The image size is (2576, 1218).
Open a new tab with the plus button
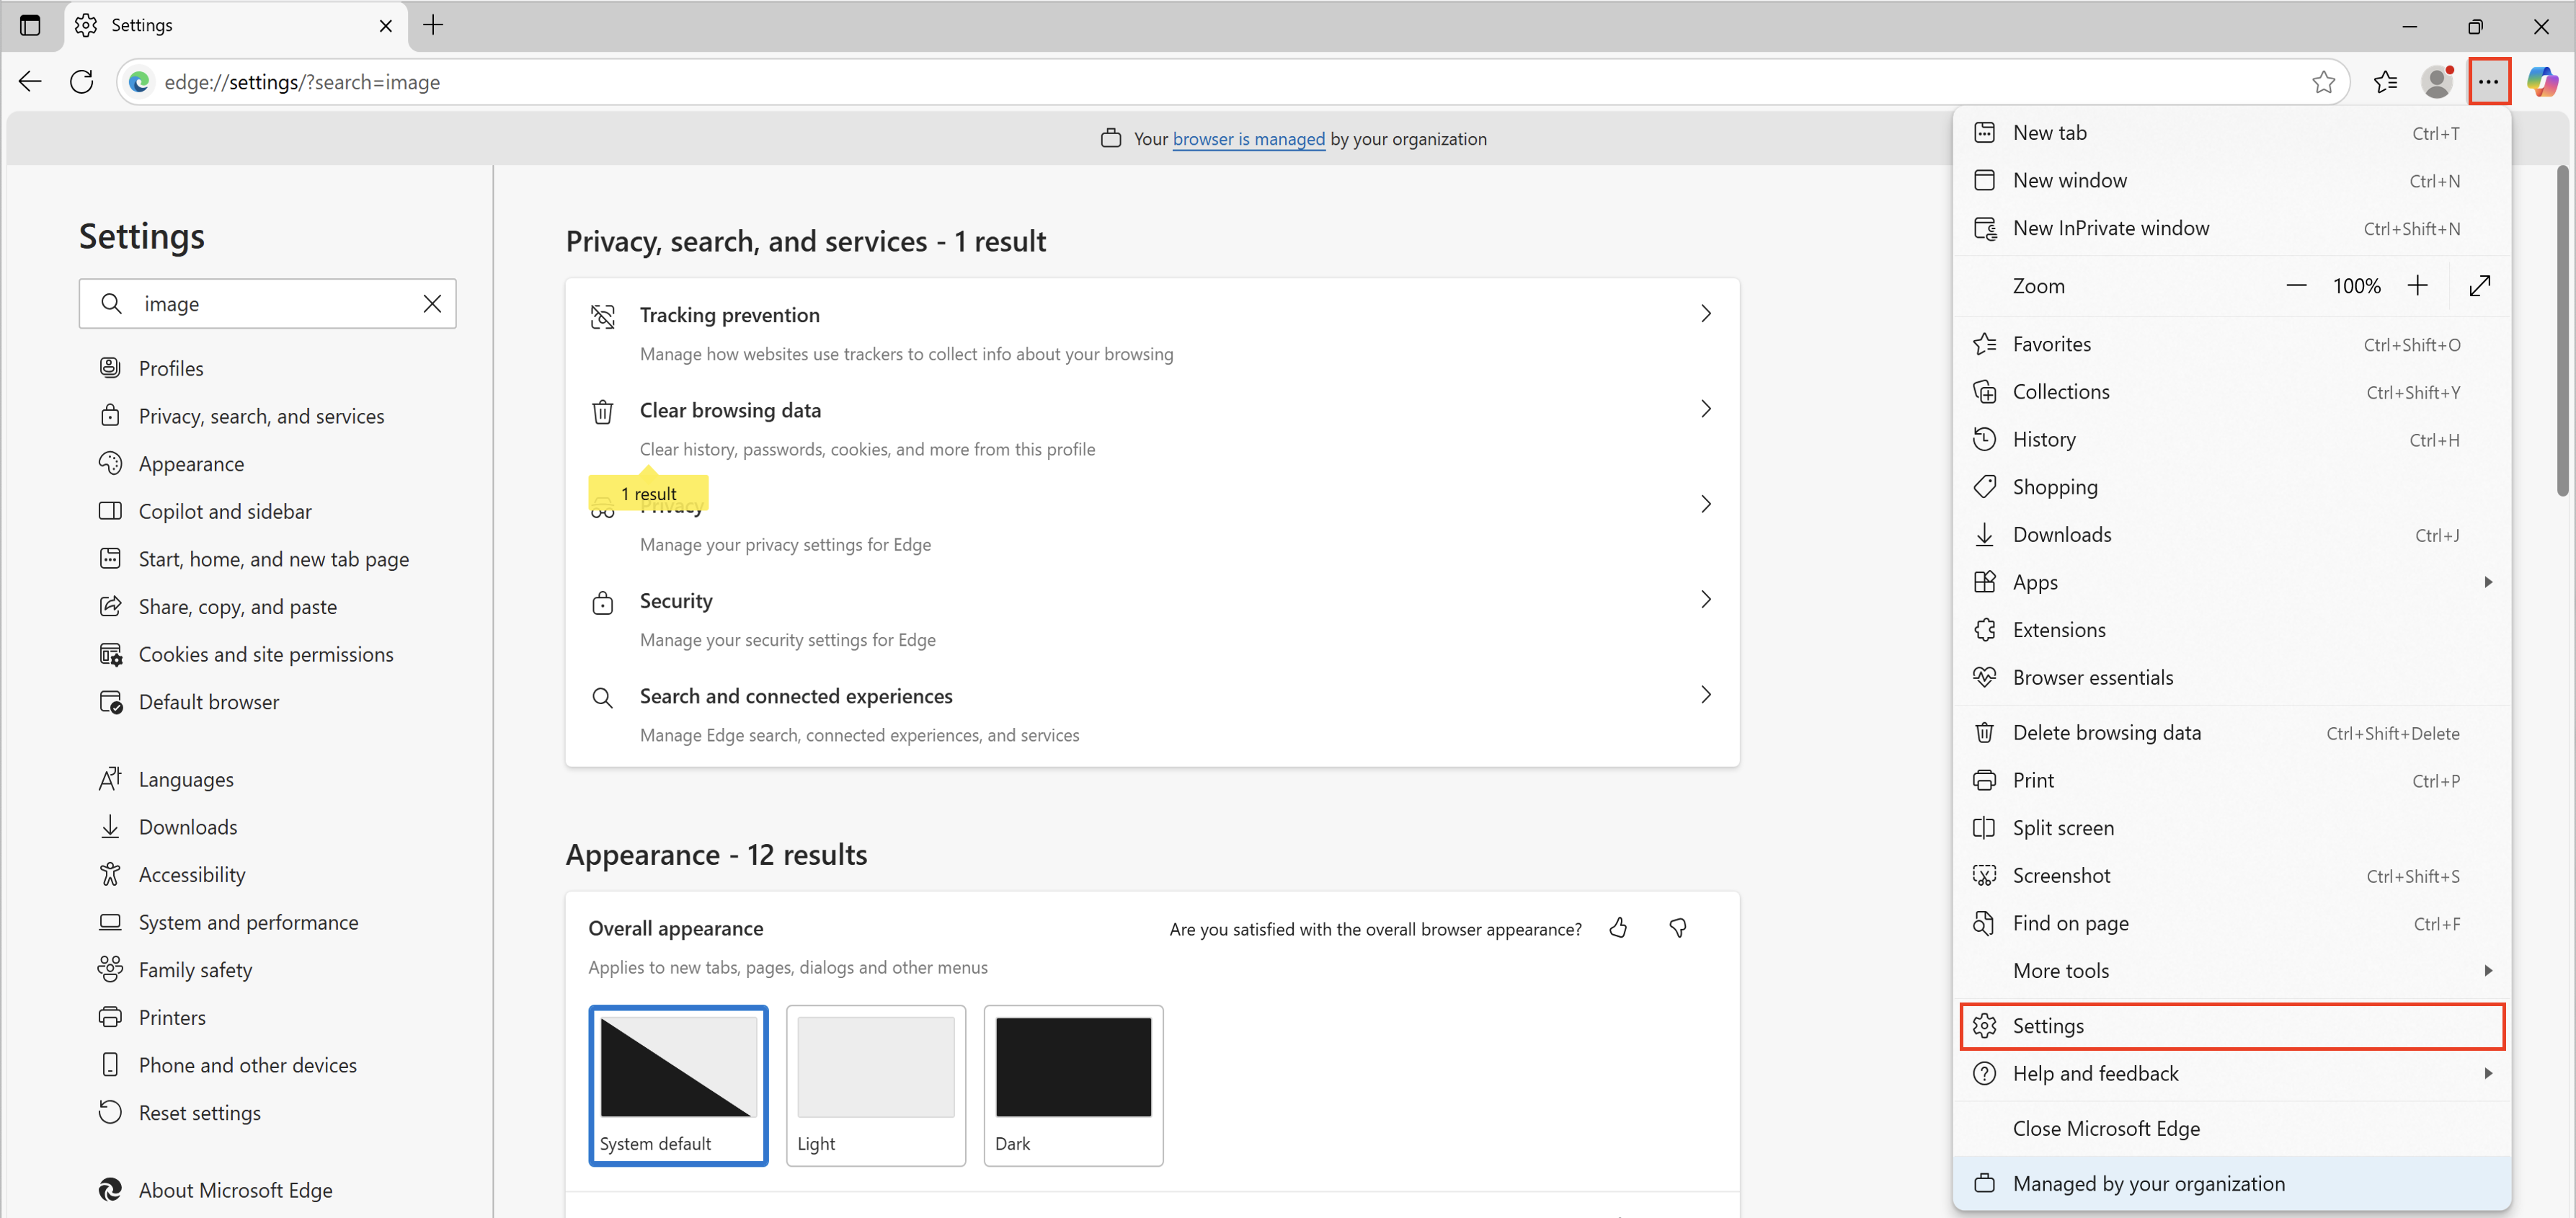coord(433,25)
